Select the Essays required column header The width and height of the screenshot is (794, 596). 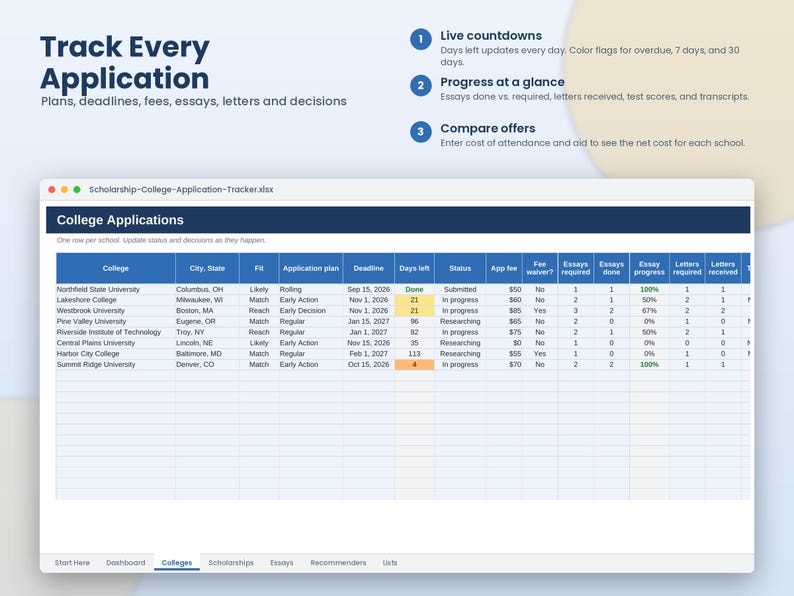pyautogui.click(x=576, y=268)
